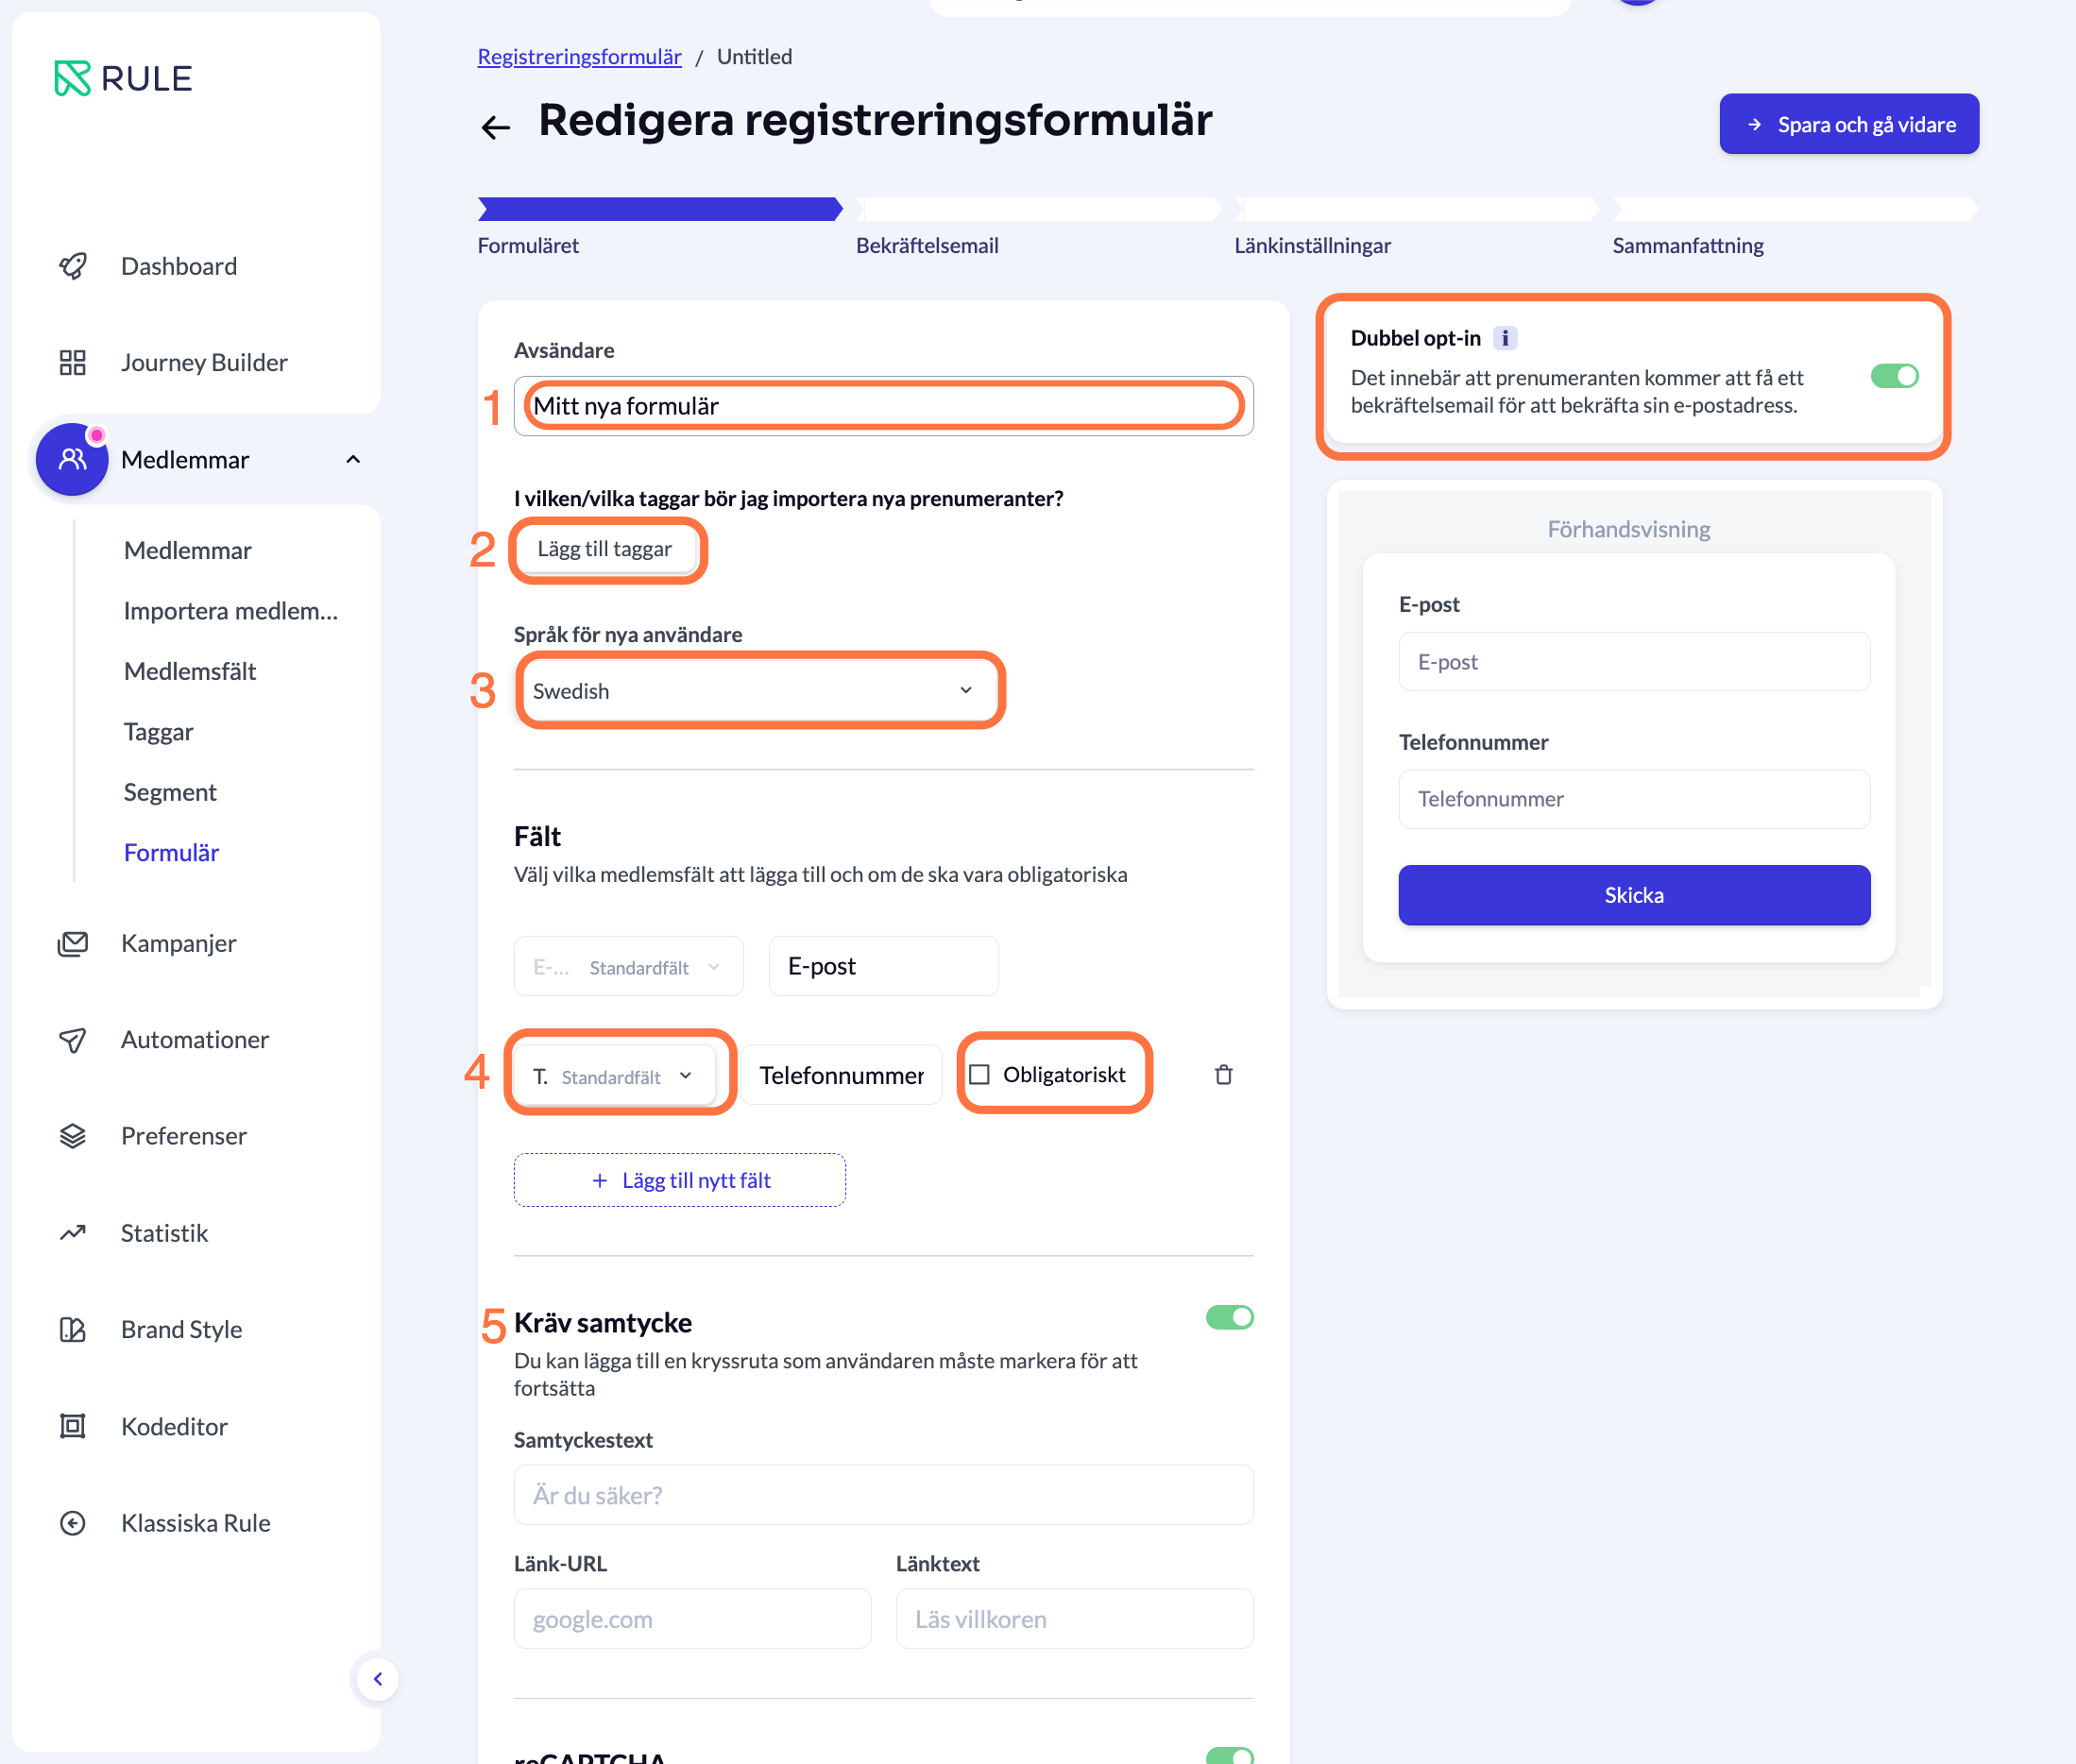Click the Kampanjer envelope icon
The image size is (2076, 1764).
73,943
